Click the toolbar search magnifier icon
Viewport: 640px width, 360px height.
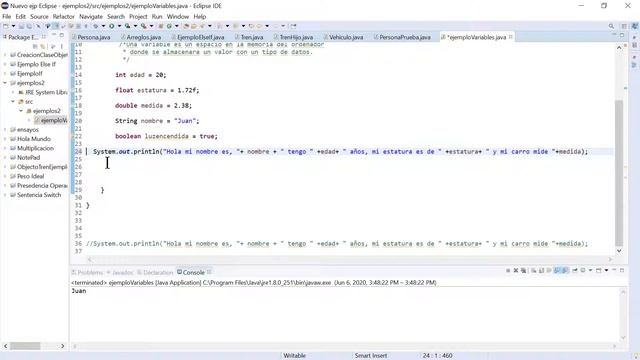611,26
